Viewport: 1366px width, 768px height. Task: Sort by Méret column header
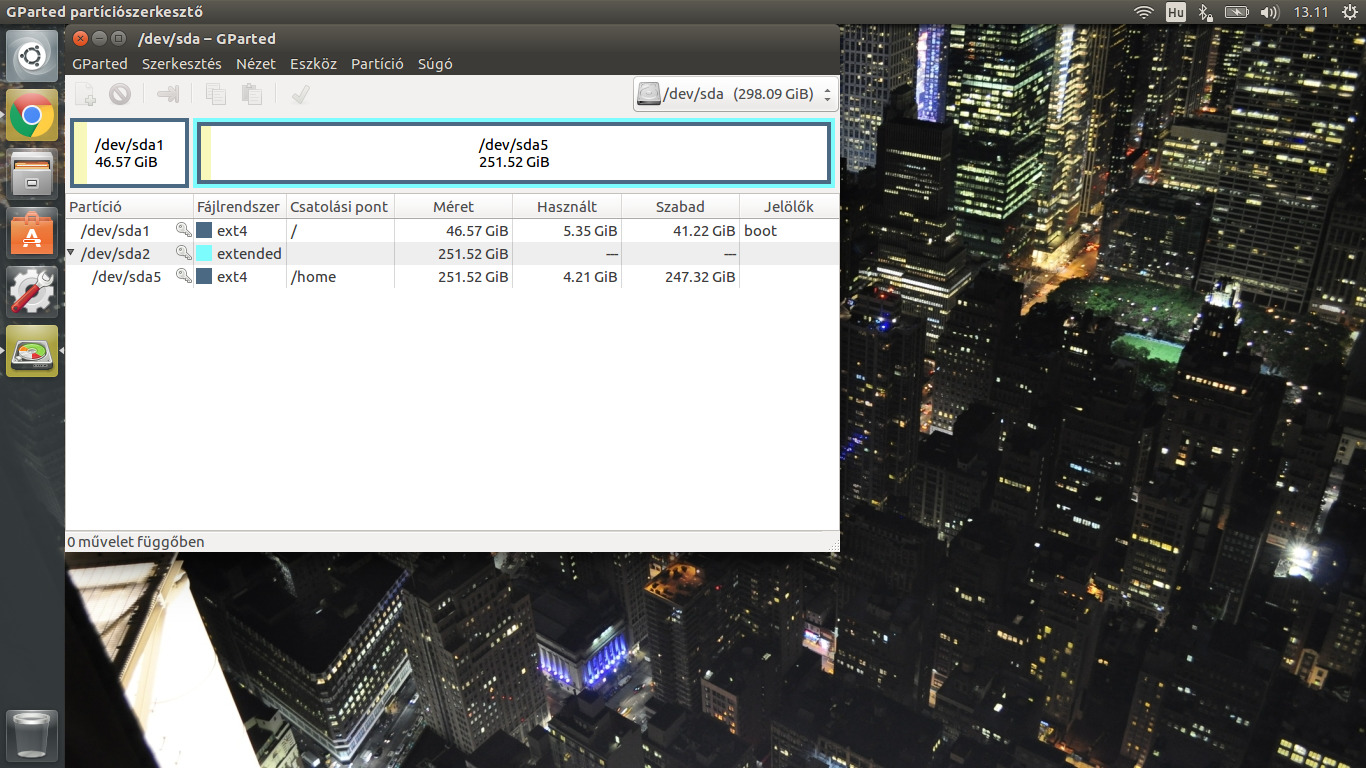pyautogui.click(x=453, y=206)
